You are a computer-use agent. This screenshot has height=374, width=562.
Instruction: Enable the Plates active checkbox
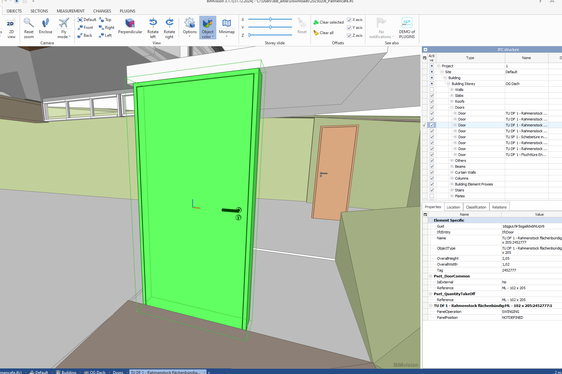coord(432,196)
